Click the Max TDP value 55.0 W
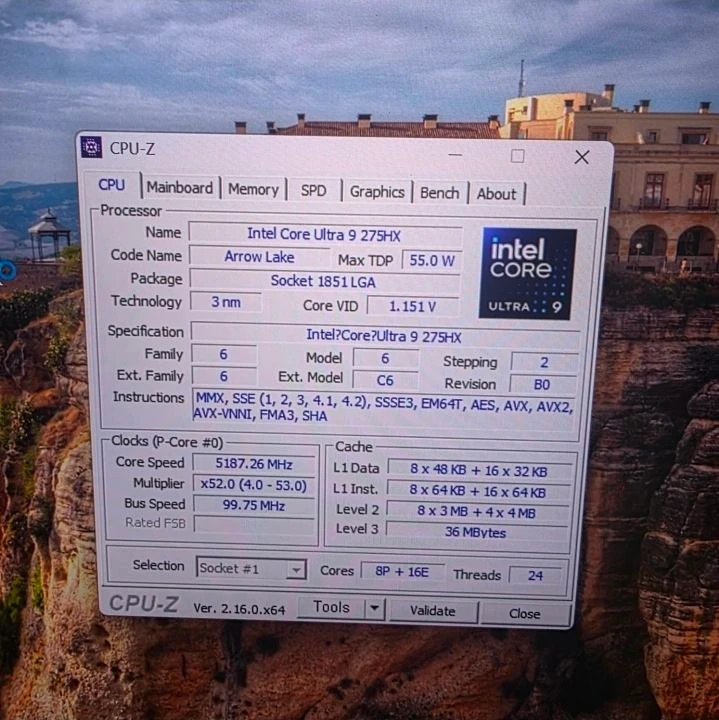719x720 pixels. click(432, 261)
